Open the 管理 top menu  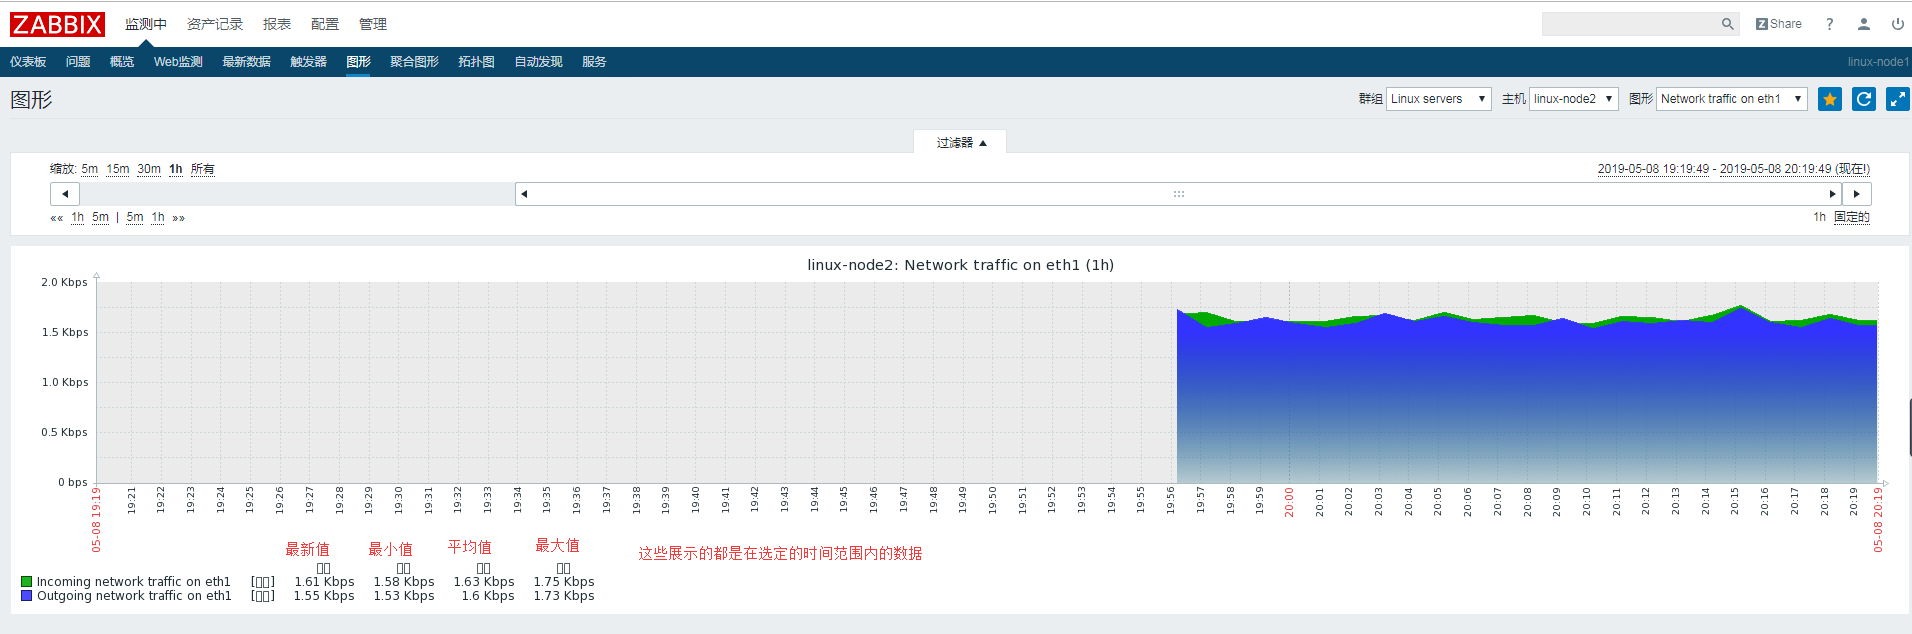point(373,24)
